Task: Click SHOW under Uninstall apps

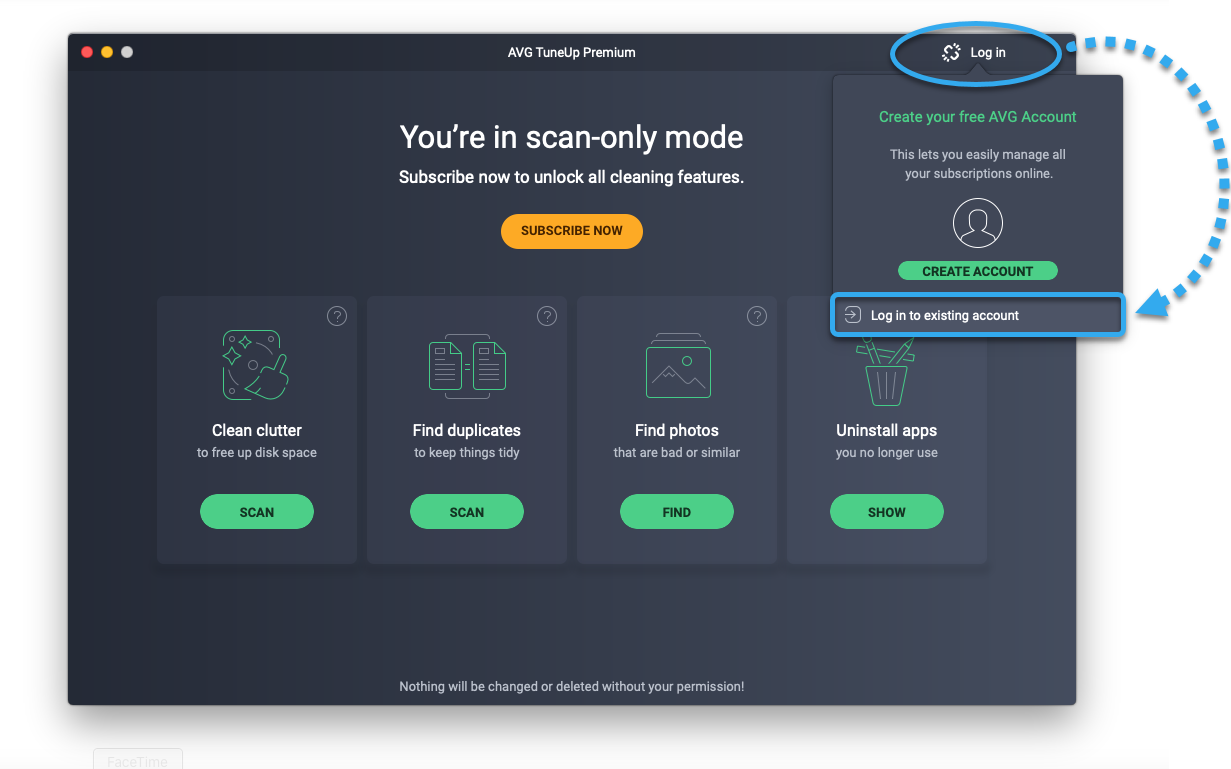Action: click(x=887, y=512)
